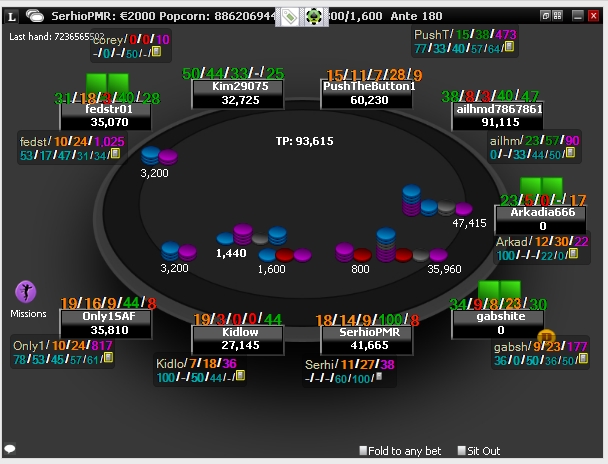Click Arkadia666's HUD stats 23/5/0/-/17
The height and width of the screenshot is (464, 608).
pos(543,200)
